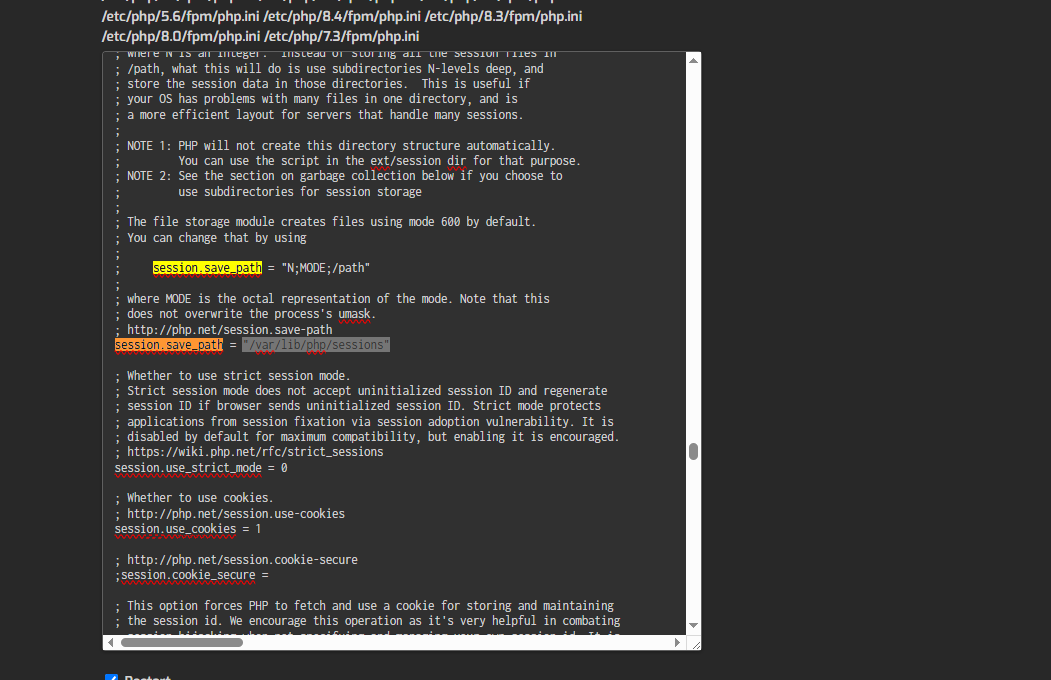The height and width of the screenshot is (680, 1051).
Task: Click the orange-highlighted session.save_path directive
Action: pos(169,345)
